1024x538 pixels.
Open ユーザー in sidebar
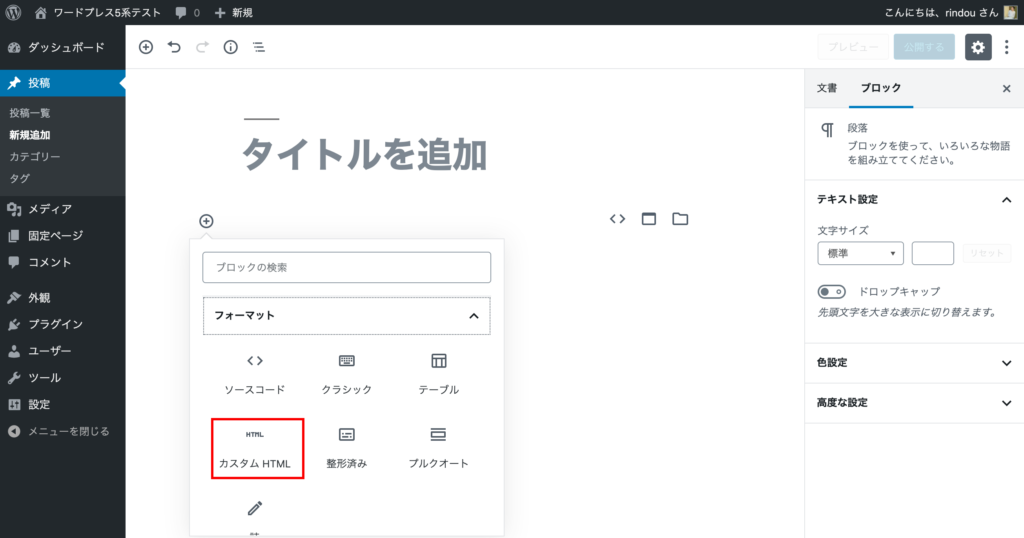[x=63, y=351]
